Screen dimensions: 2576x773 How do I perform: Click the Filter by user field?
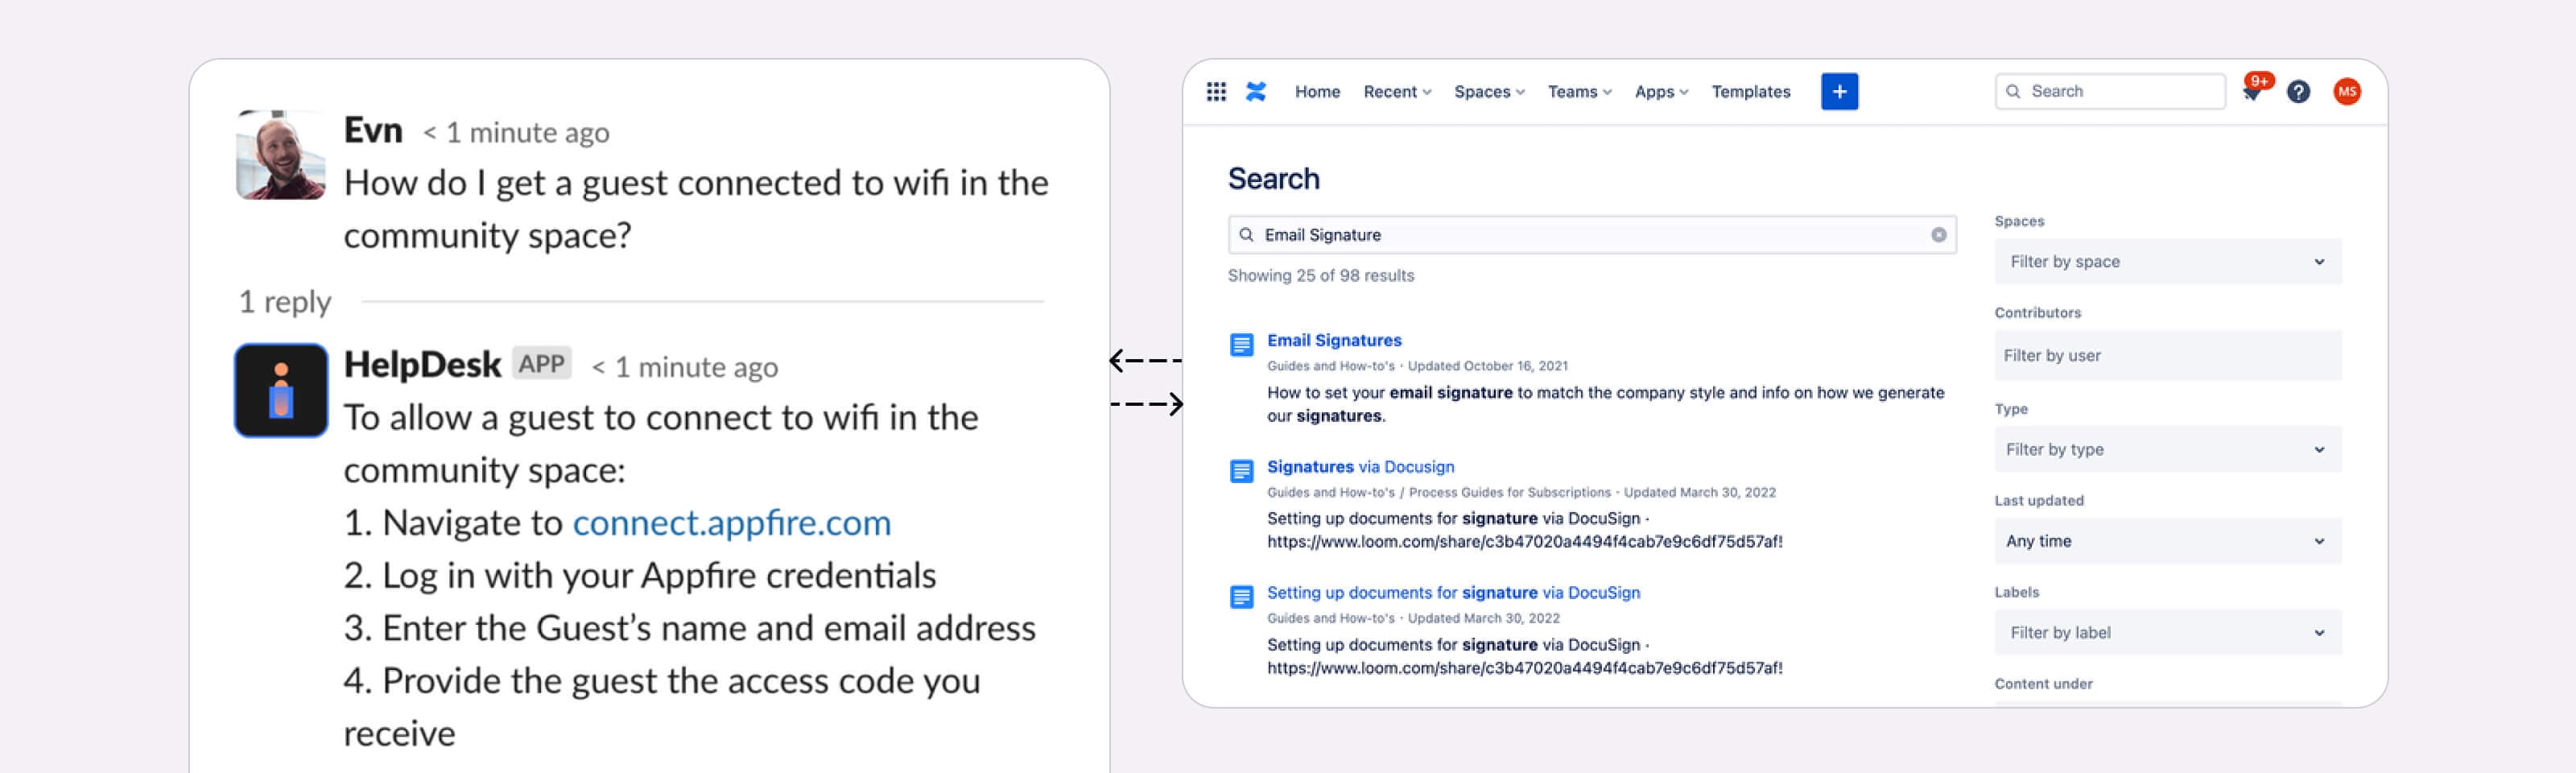pos(2167,355)
